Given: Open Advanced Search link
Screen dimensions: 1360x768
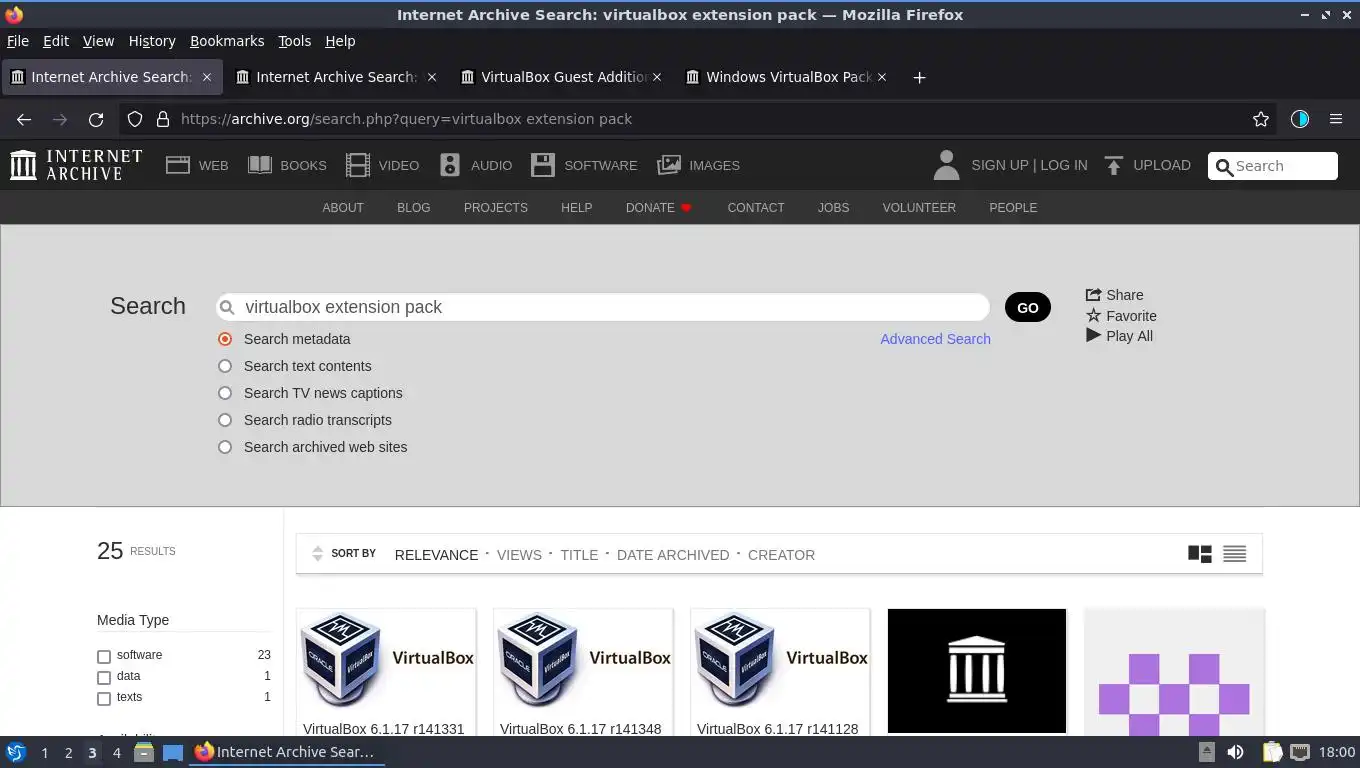Looking at the screenshot, I should 936,339.
